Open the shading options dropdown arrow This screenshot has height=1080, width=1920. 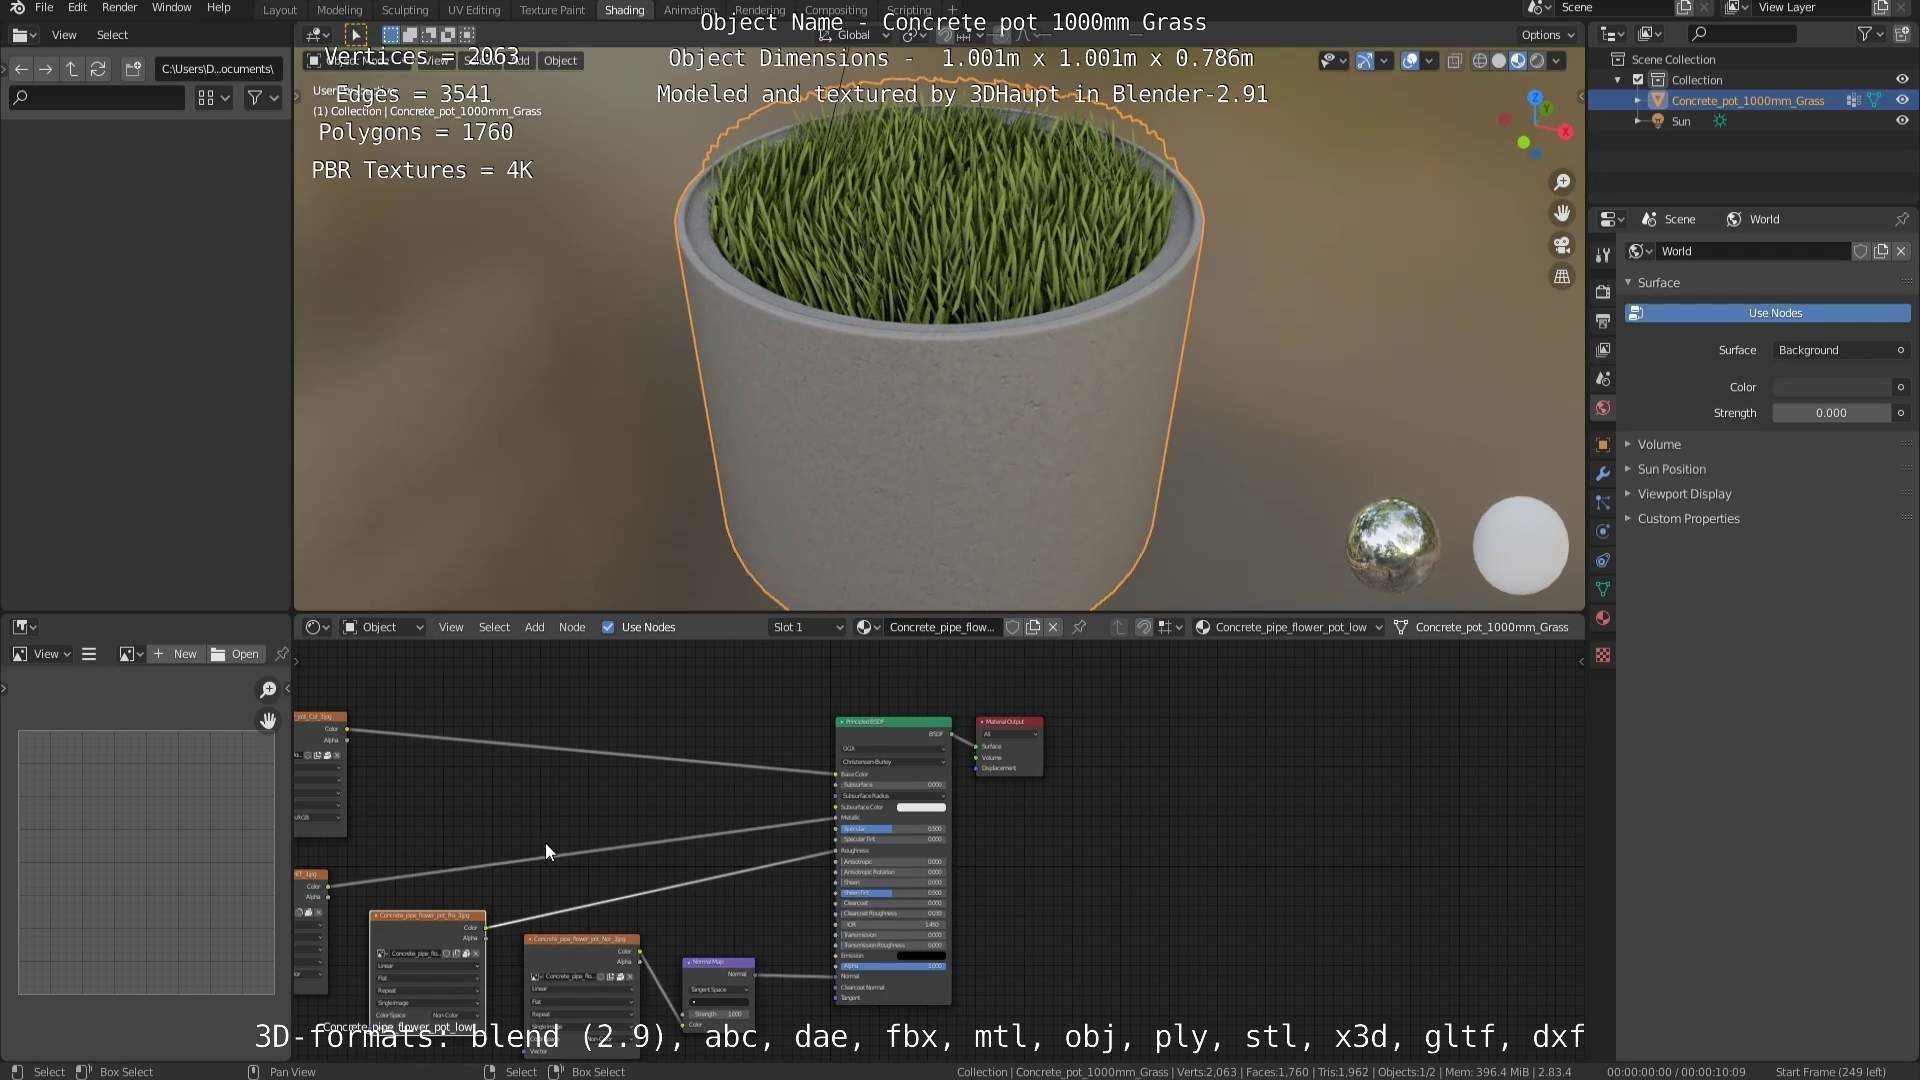tap(1557, 61)
